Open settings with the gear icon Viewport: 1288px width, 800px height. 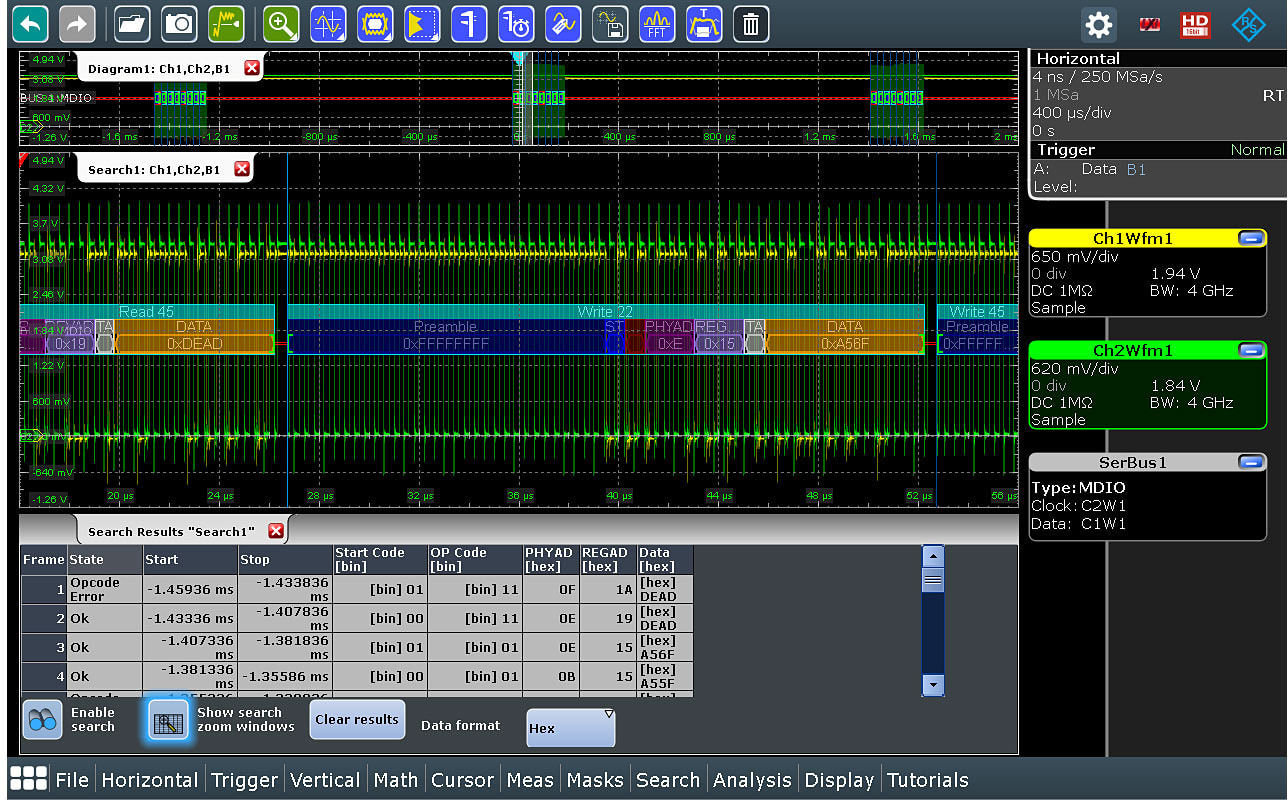[x=1099, y=25]
